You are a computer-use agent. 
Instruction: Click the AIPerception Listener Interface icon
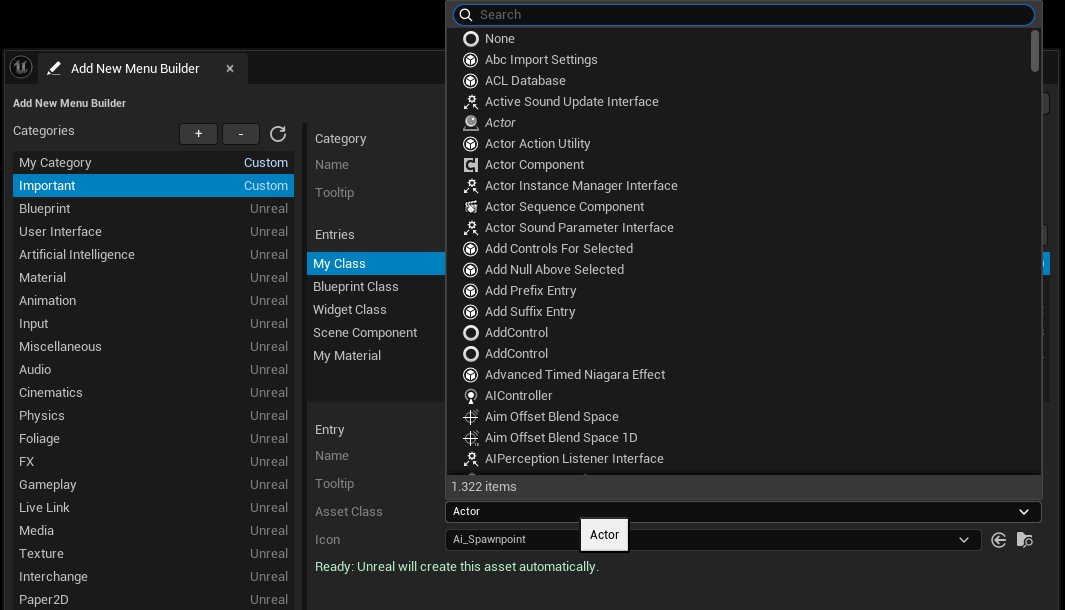point(471,459)
